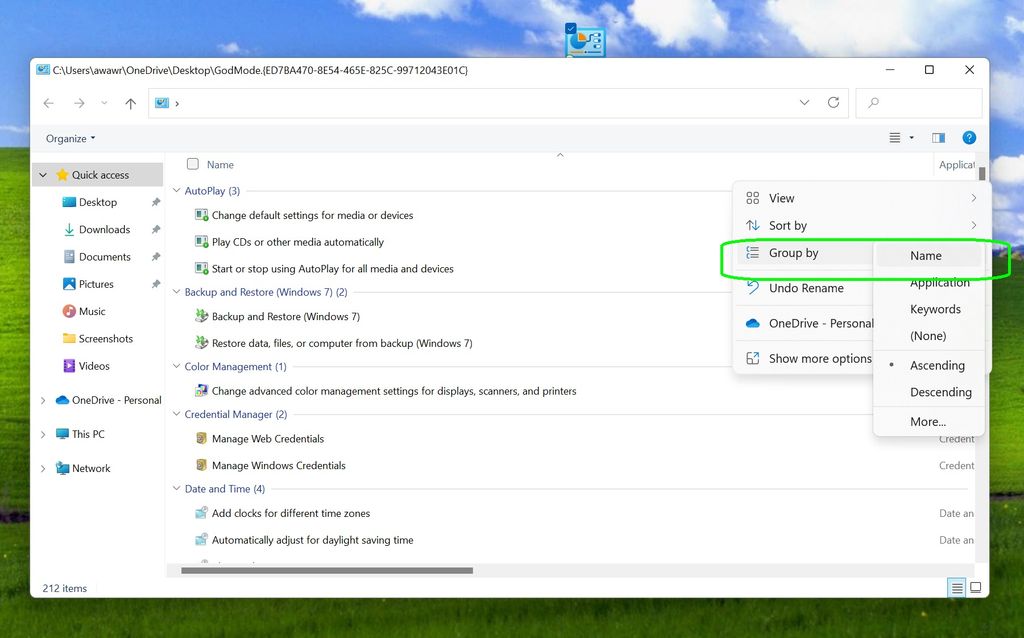Expand This PC in the sidebar
Viewport: 1024px width, 638px height.
coord(42,434)
